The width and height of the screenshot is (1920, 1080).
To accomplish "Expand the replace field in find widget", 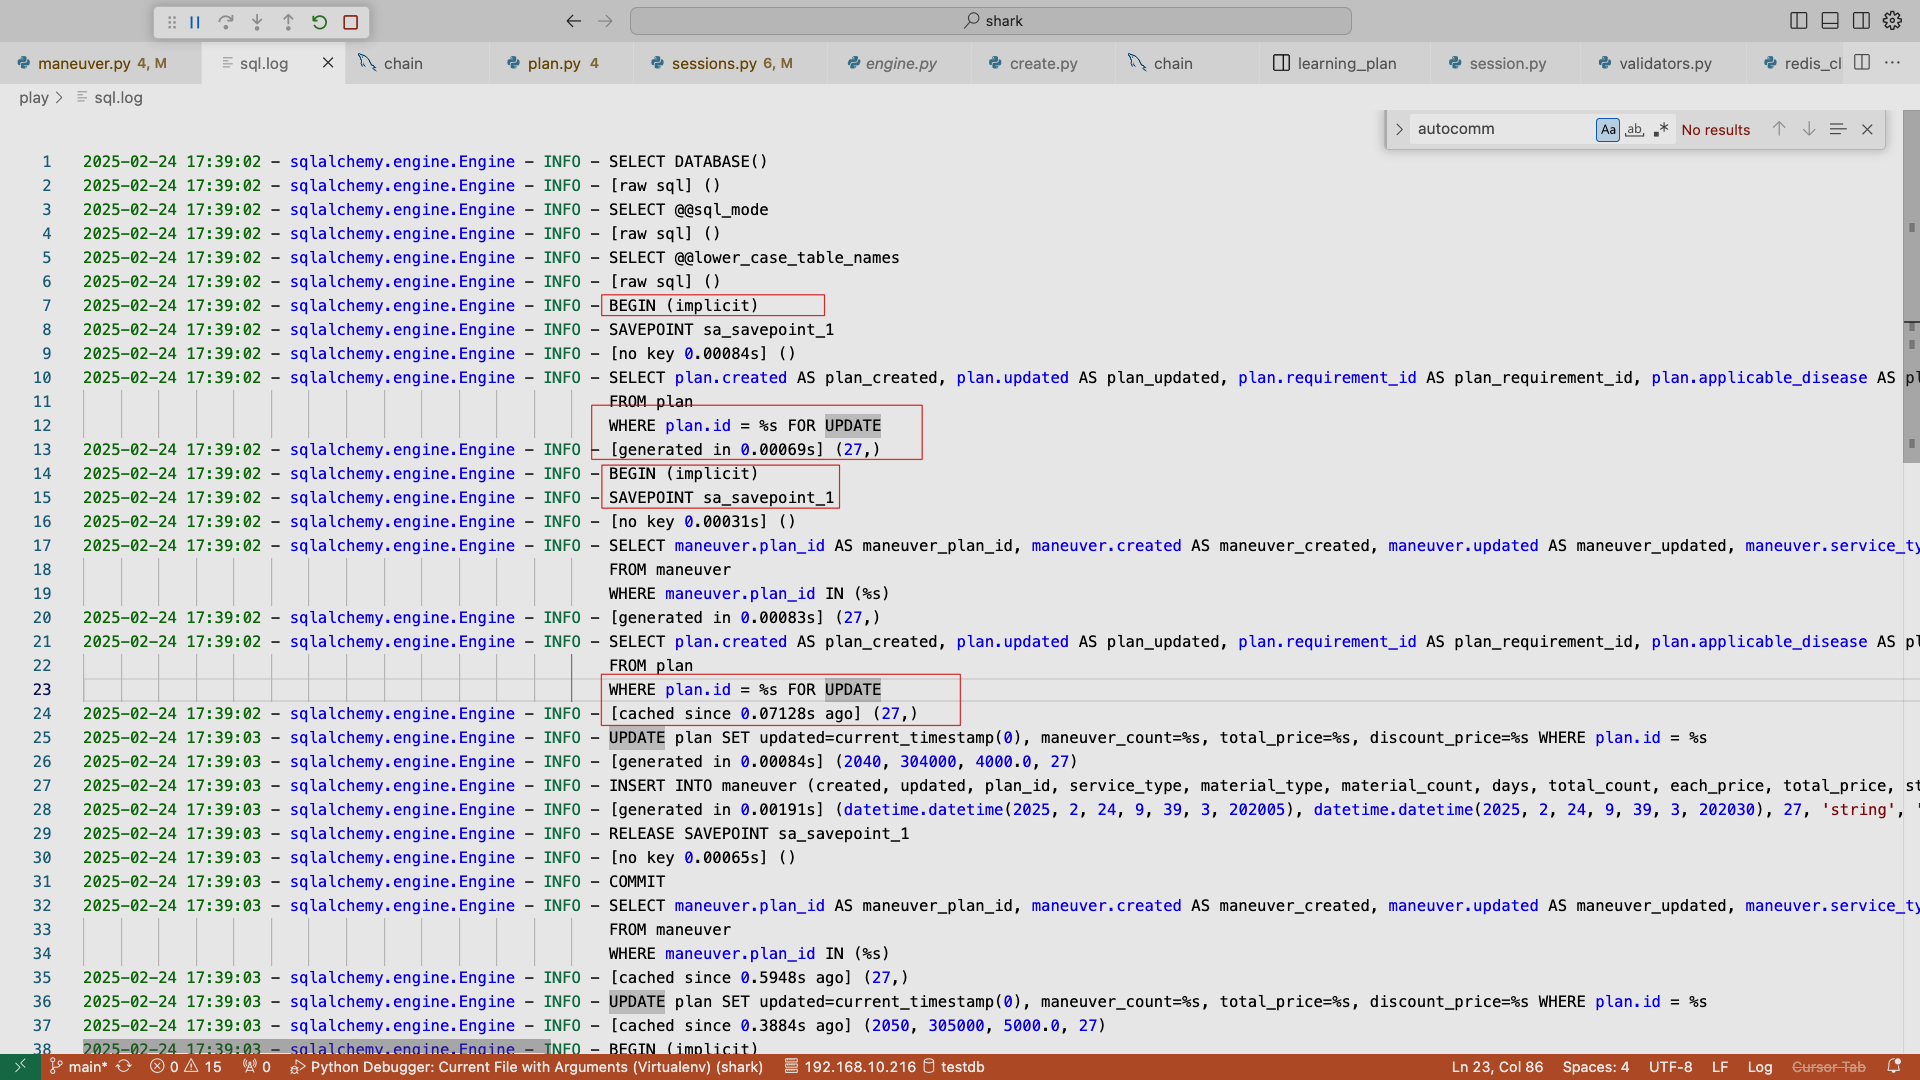I will [x=1399, y=129].
